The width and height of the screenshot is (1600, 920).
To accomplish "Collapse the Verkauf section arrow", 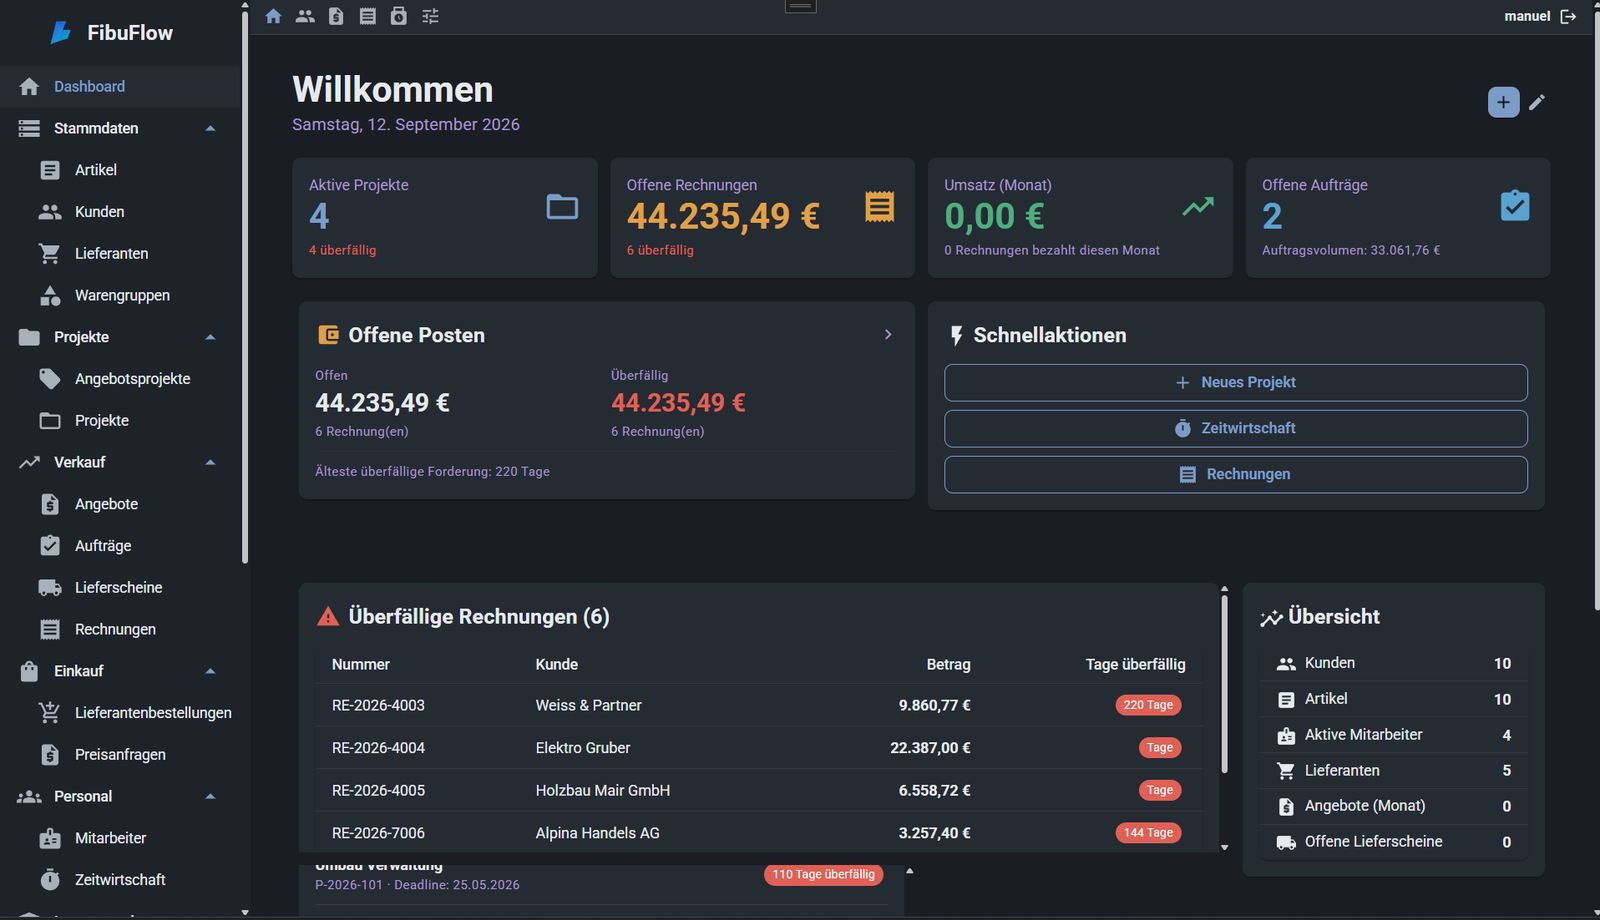I will [210, 462].
